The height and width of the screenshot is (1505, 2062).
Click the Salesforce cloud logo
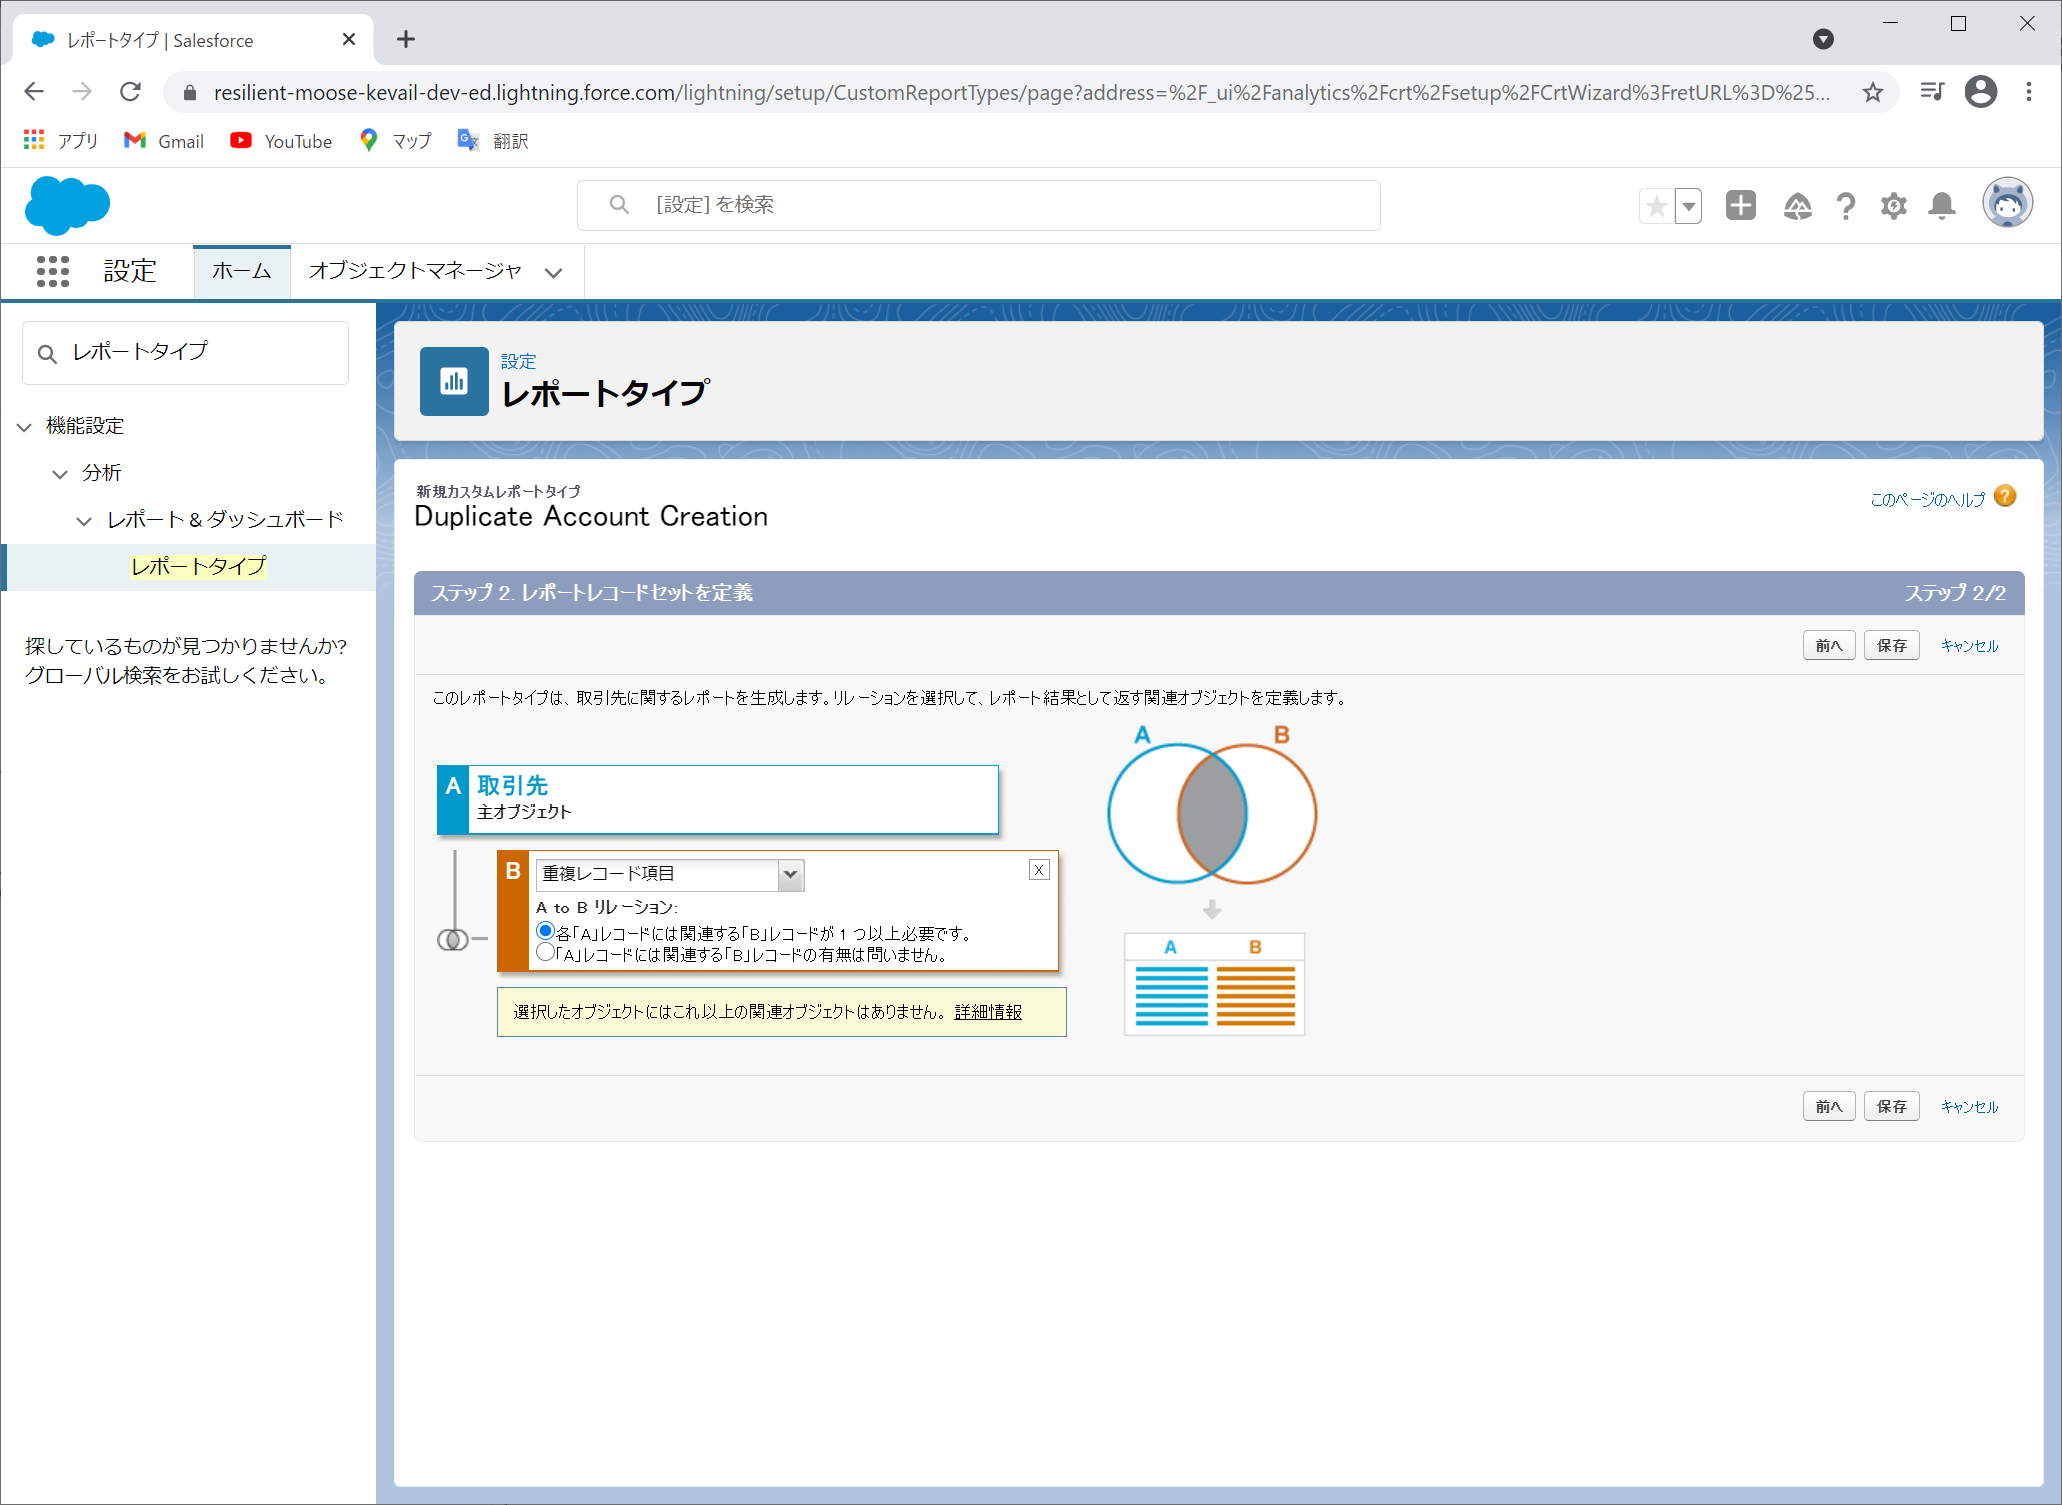tap(67, 205)
